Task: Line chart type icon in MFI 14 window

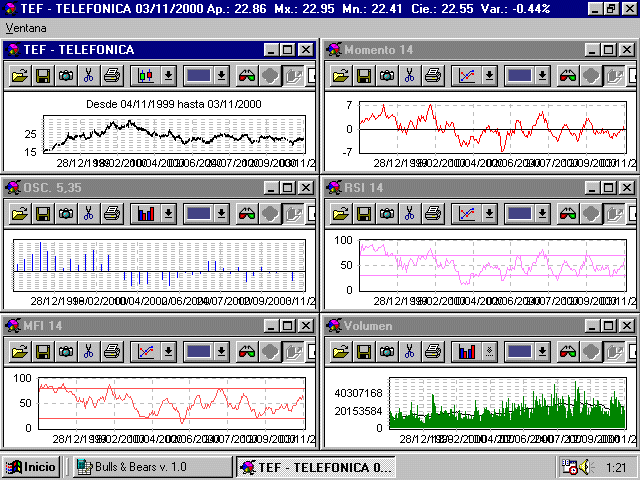Action: click(x=145, y=351)
